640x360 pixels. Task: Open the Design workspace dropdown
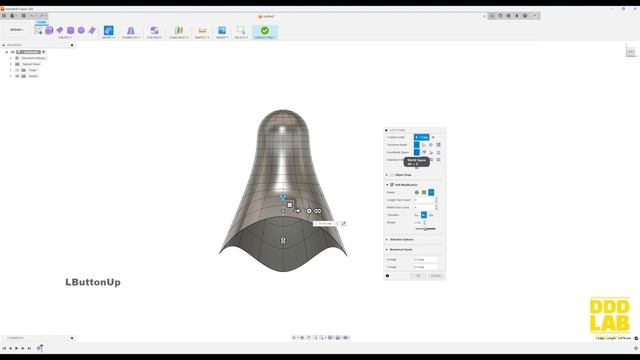[x=17, y=30]
